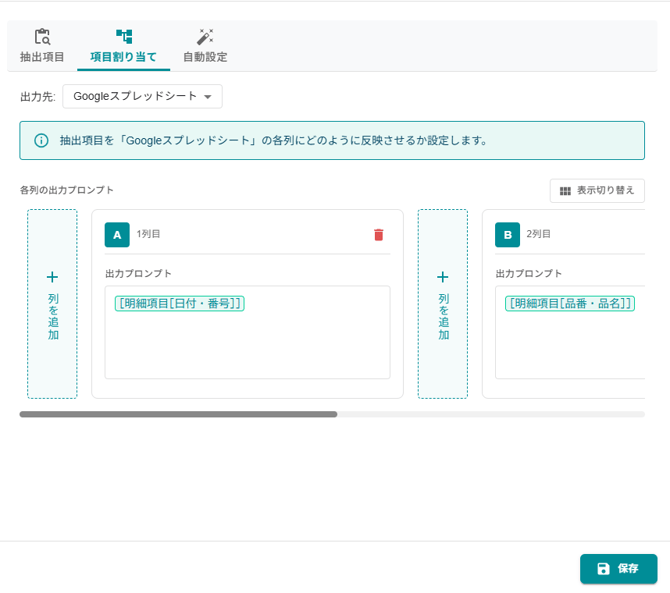Switch to the 抽出項目 tab
Screen dimensions: 670x593
point(42,46)
